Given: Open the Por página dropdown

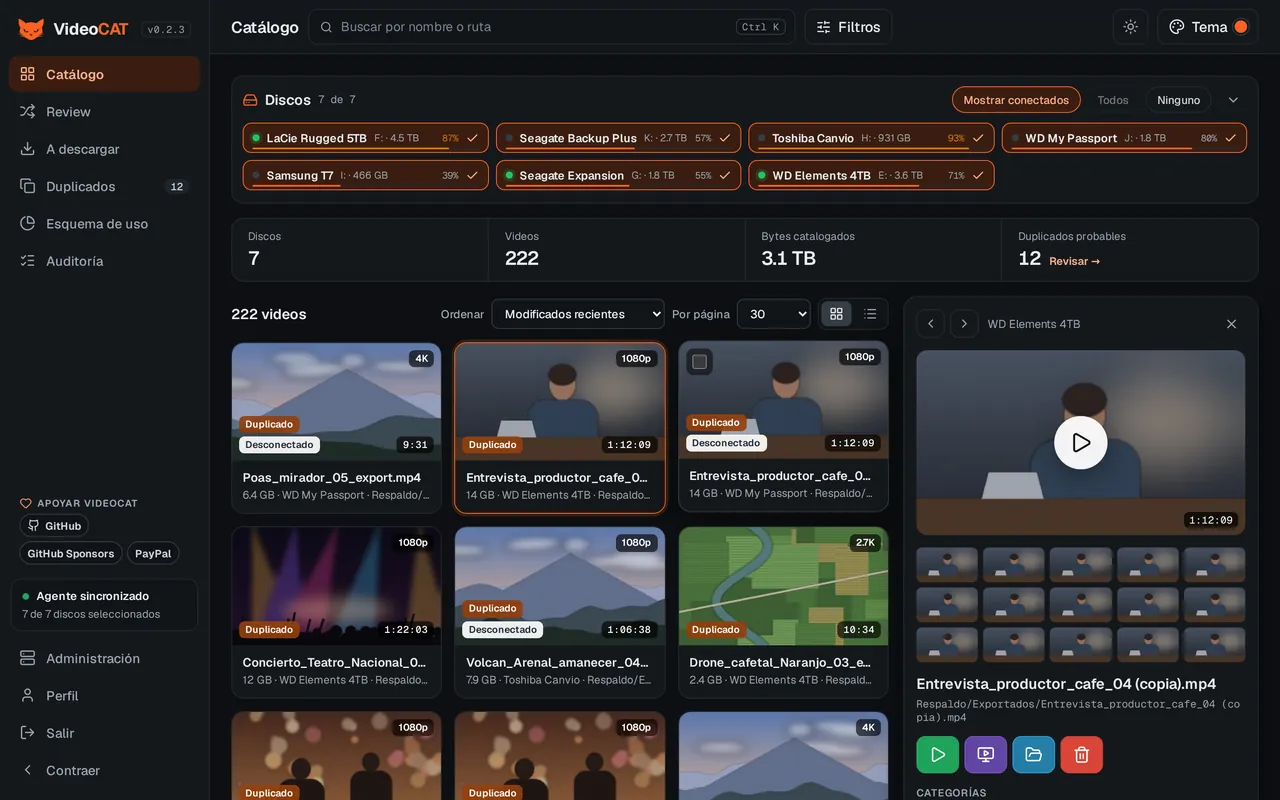Looking at the screenshot, I should click(774, 314).
